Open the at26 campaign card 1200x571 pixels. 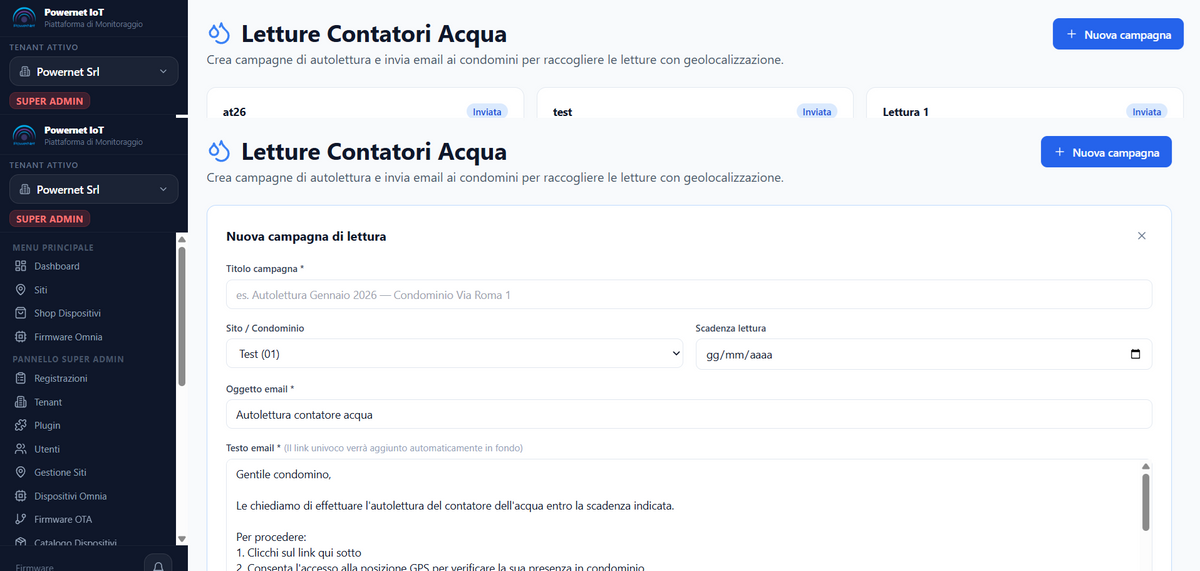pyautogui.click(x=365, y=104)
